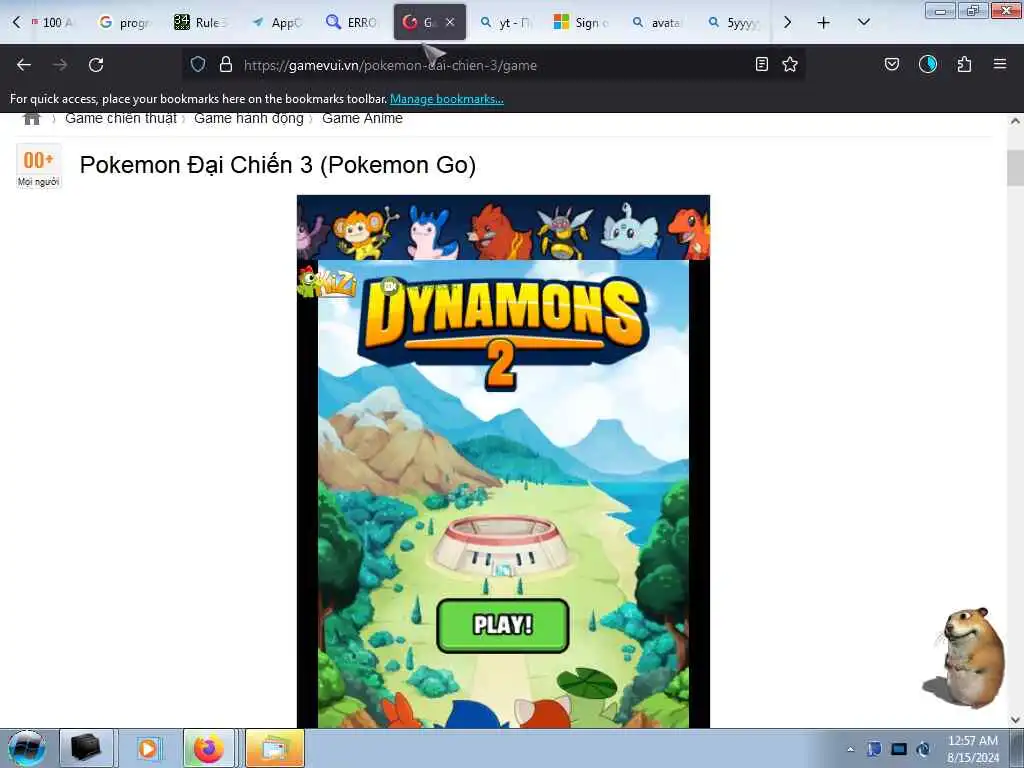Switch to the 'ERRO' tab
This screenshot has width=1024, height=768.
click(353, 23)
